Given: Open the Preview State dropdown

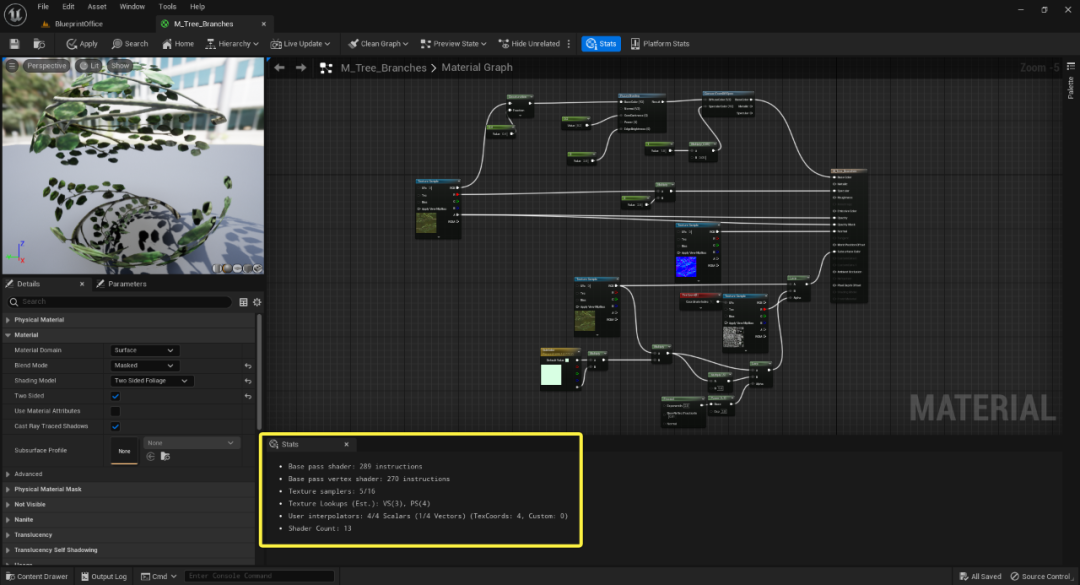Looking at the screenshot, I should (453, 43).
